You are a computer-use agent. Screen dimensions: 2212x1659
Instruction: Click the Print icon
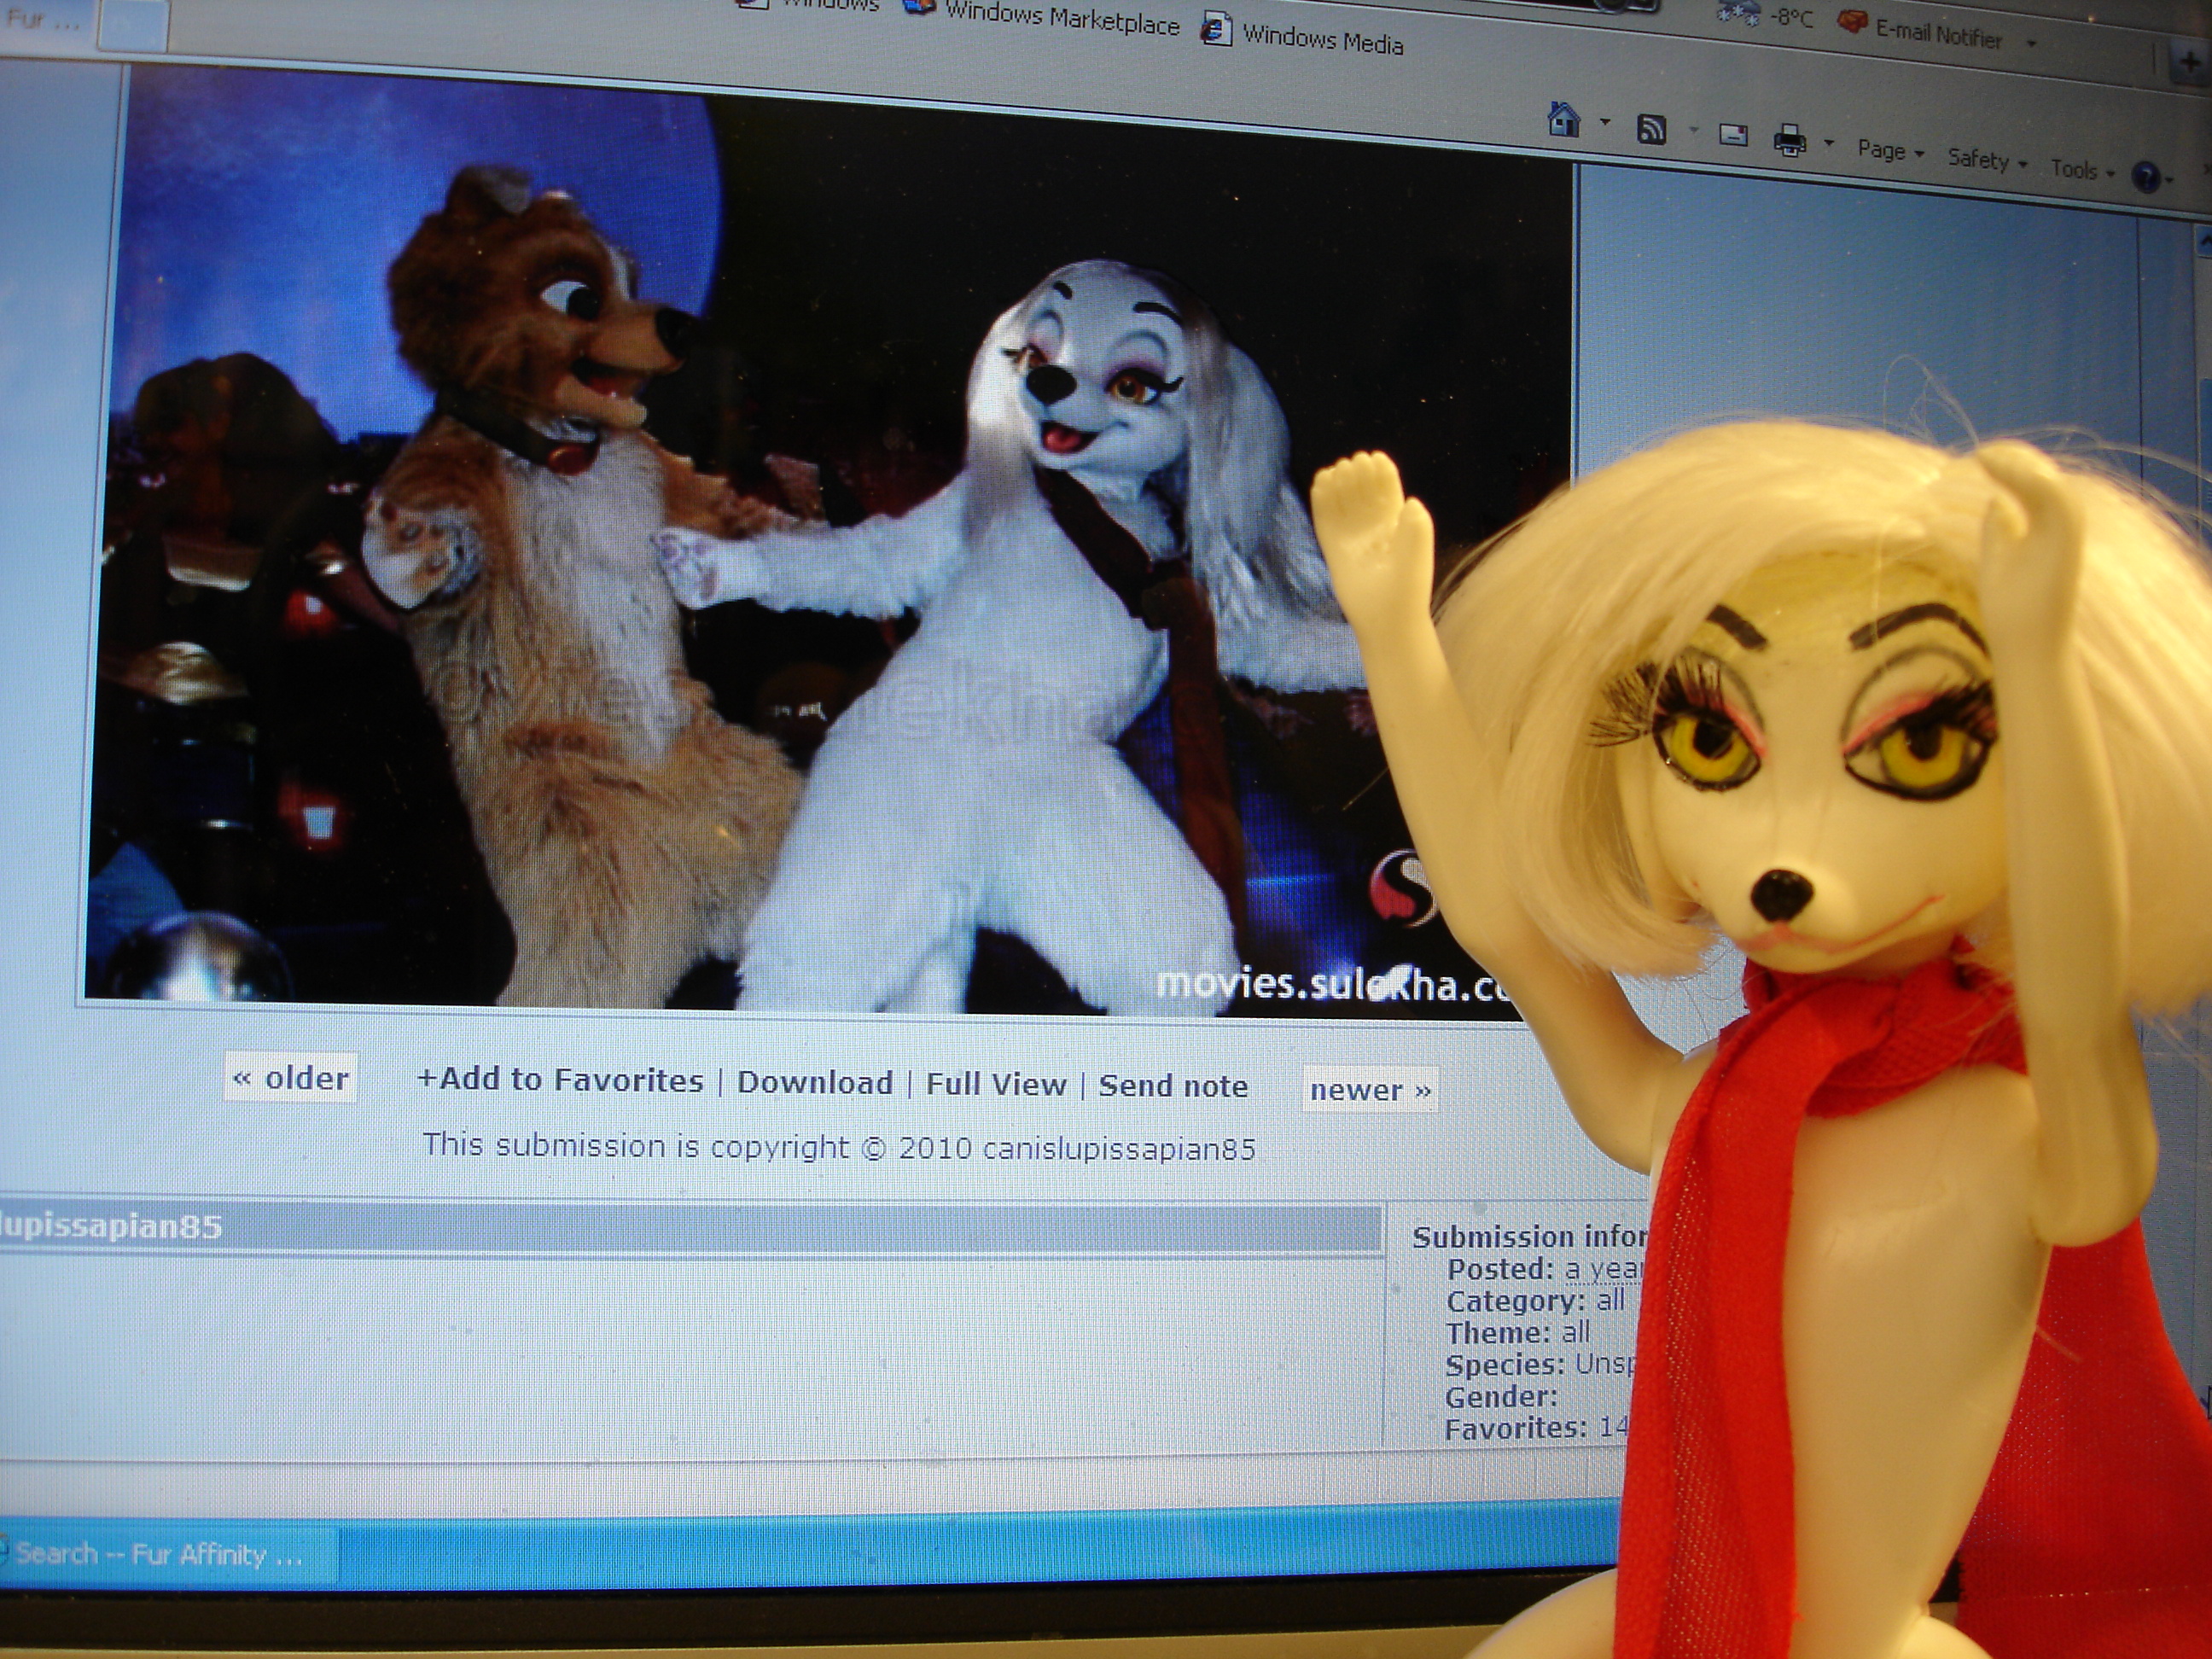click(1789, 139)
